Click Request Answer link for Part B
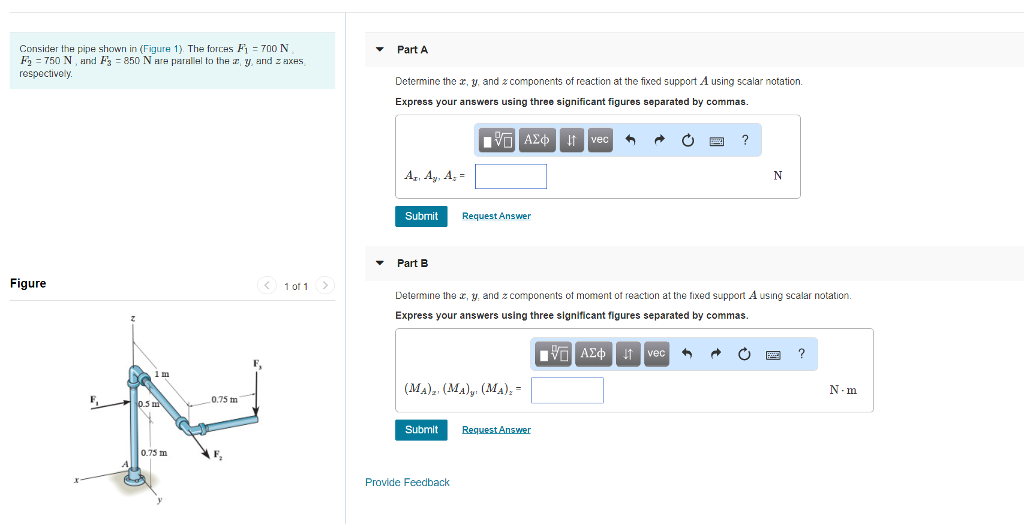This screenshot has width=1024, height=524. [496, 430]
